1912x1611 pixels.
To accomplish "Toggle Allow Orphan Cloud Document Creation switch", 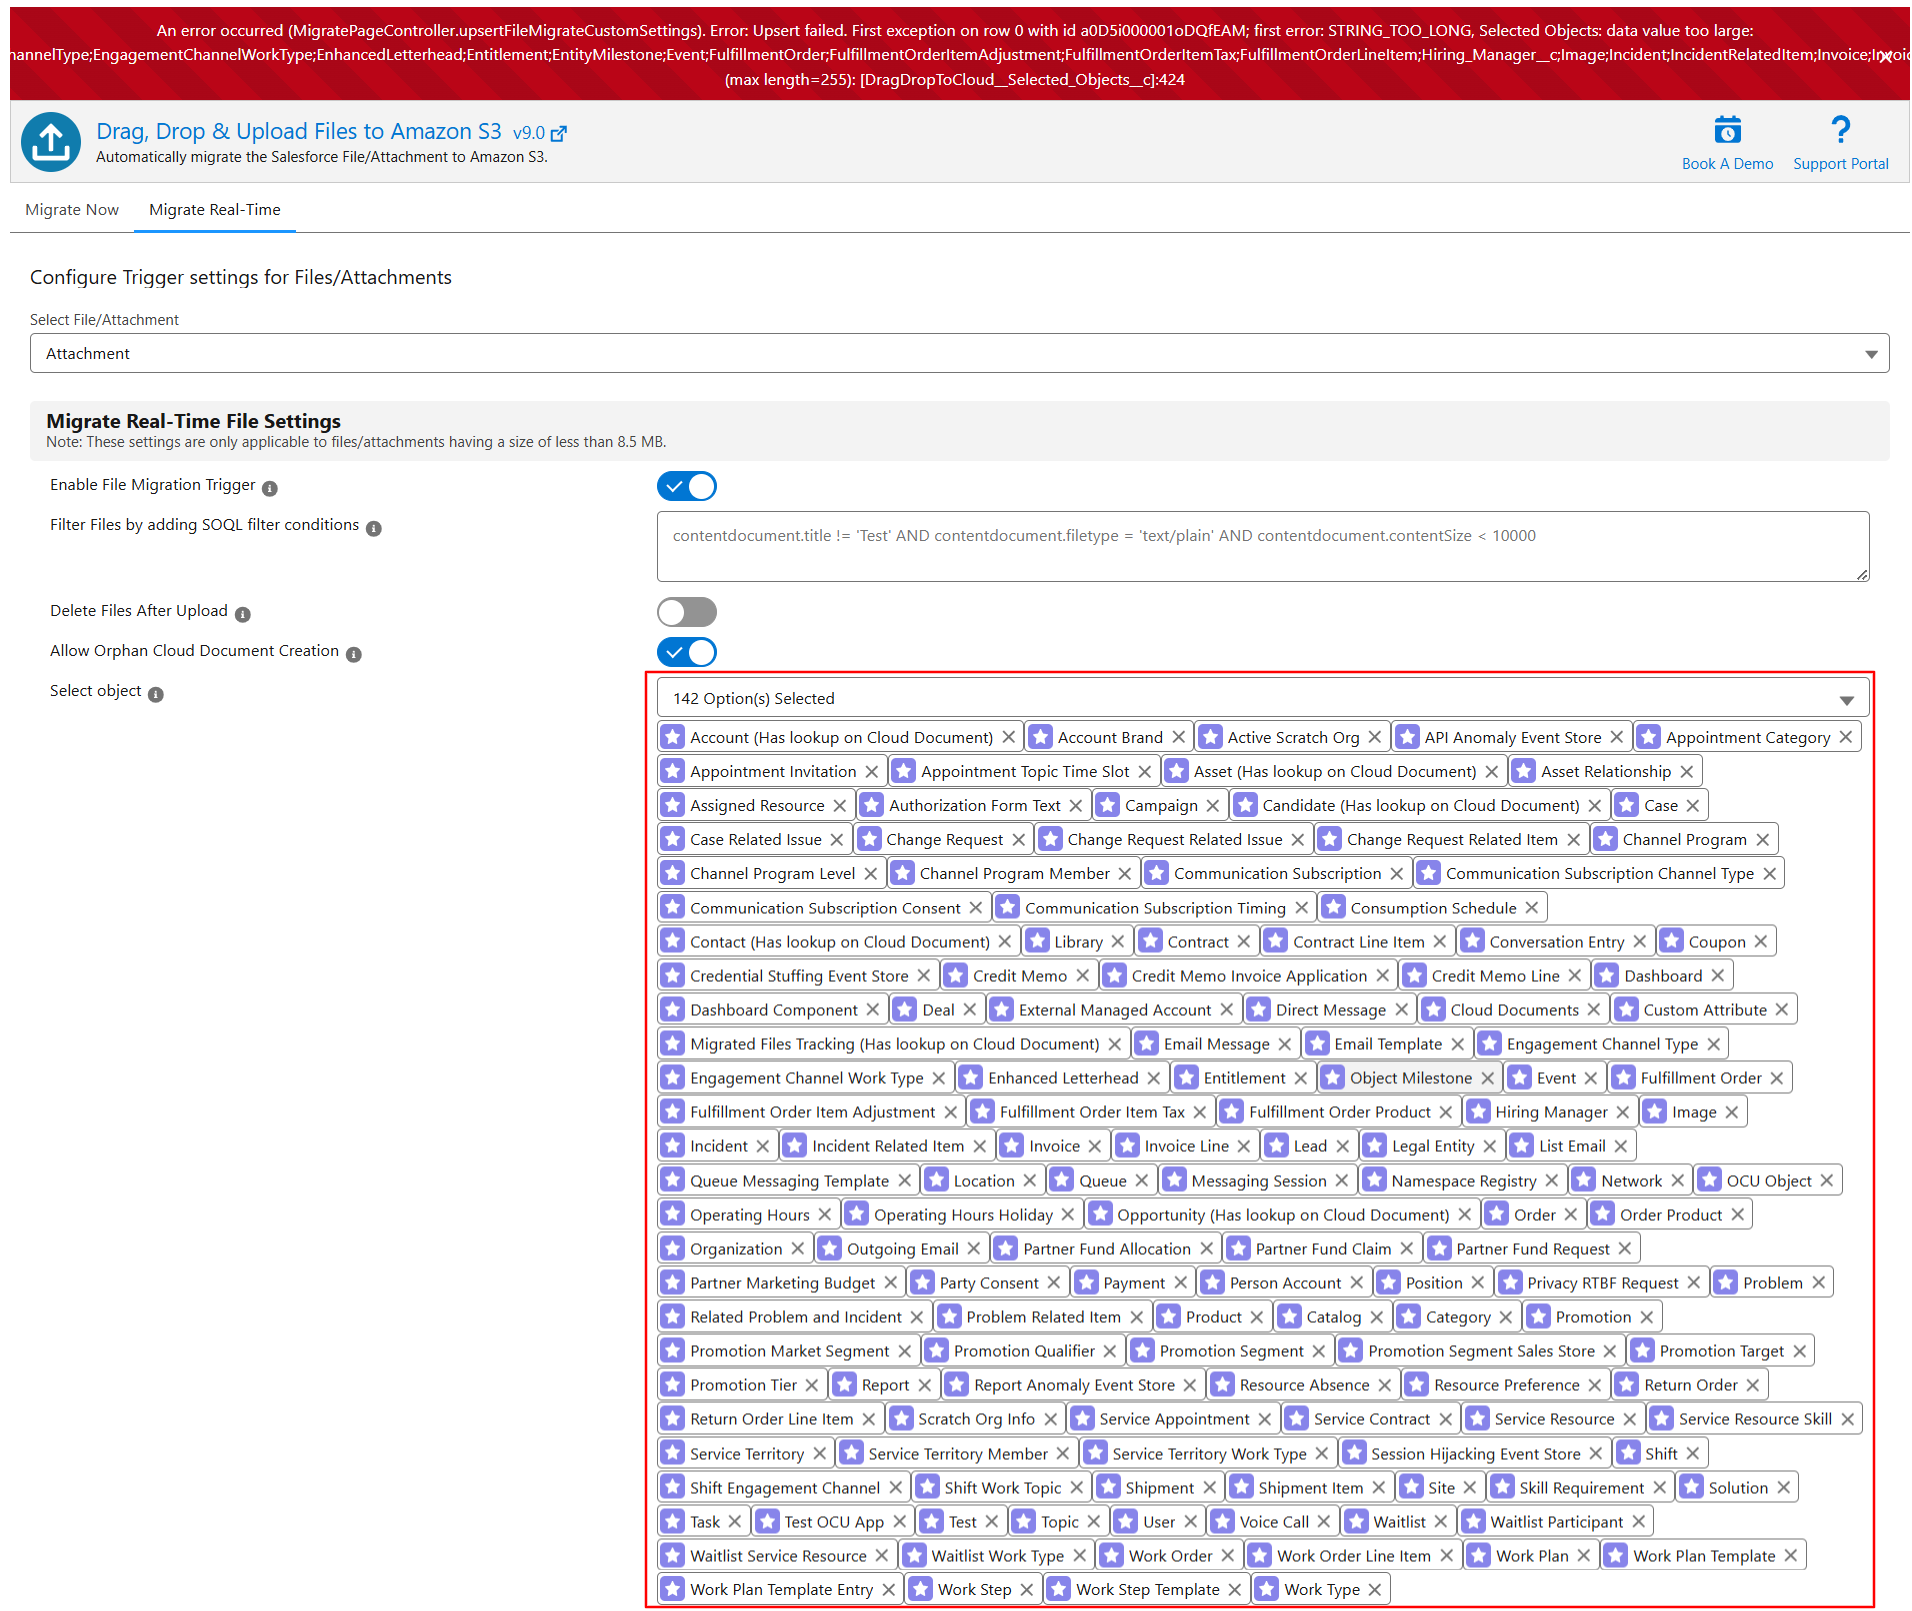I will pos(687,652).
